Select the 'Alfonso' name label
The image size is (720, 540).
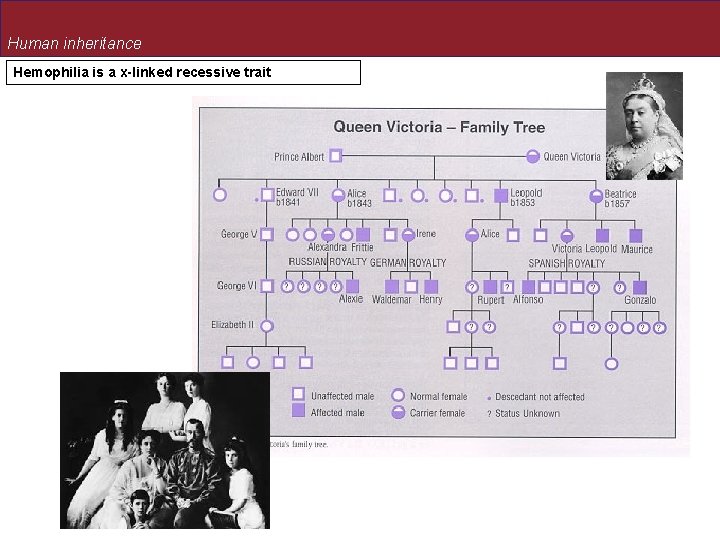click(528, 299)
